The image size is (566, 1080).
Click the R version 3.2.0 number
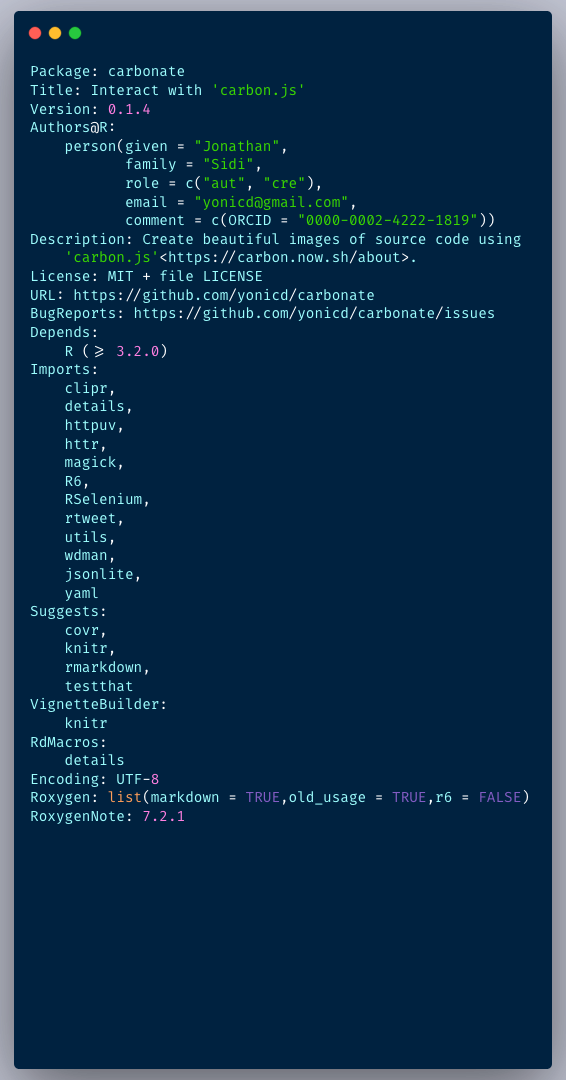(x=138, y=351)
